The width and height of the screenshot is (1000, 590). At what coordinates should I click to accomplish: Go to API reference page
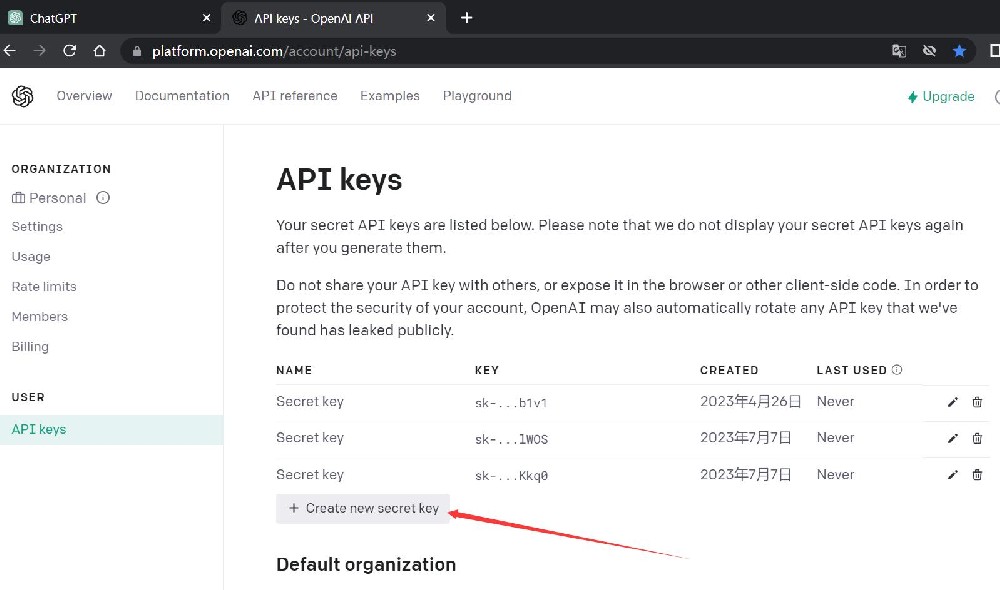point(295,96)
